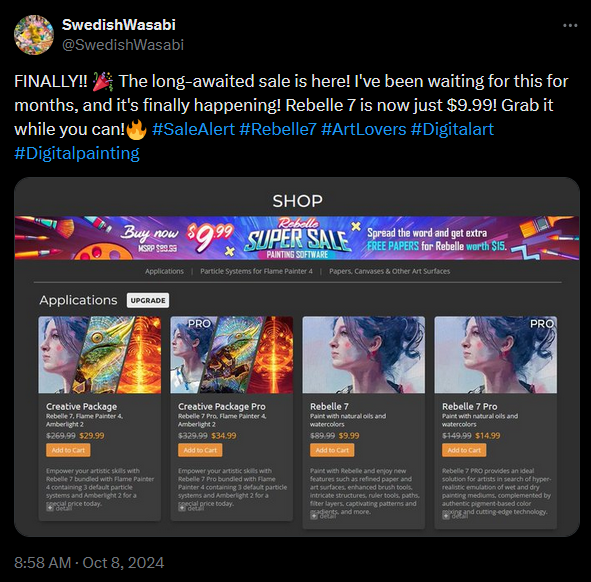Open the @SwedishWasabi handle link

pyautogui.click(x=123, y=45)
